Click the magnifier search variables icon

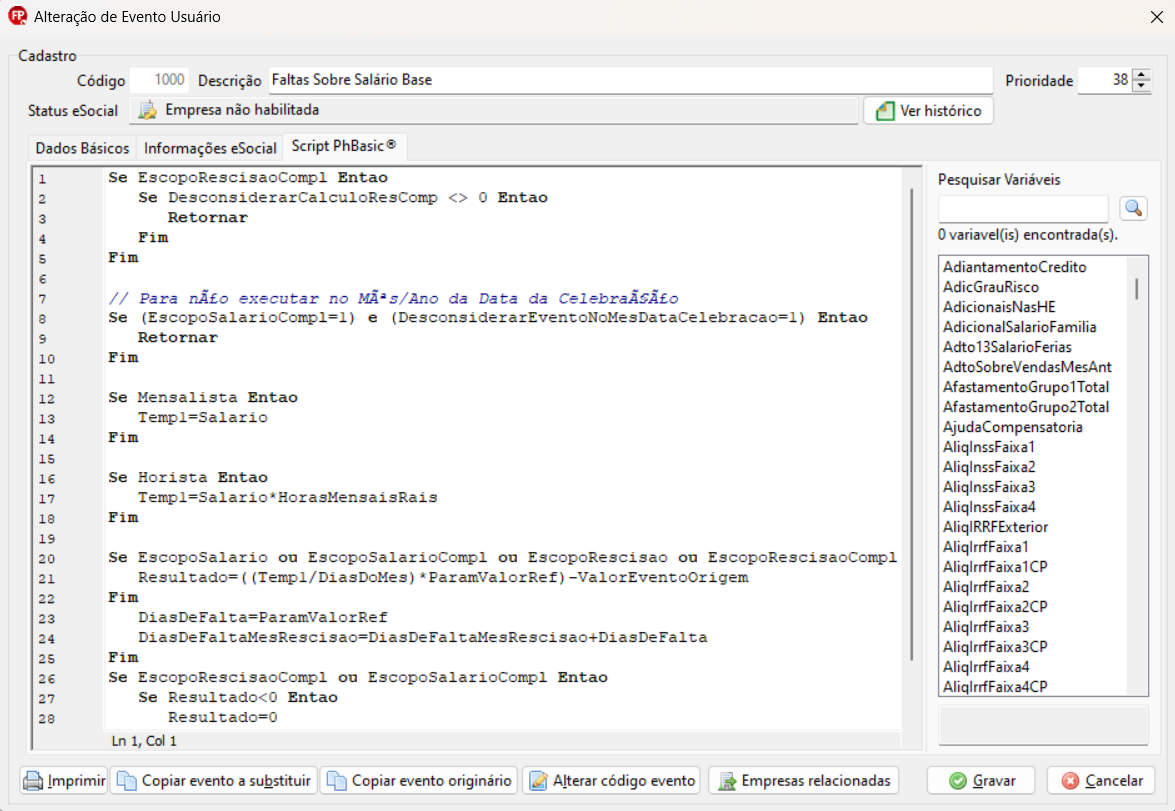pos(1133,208)
